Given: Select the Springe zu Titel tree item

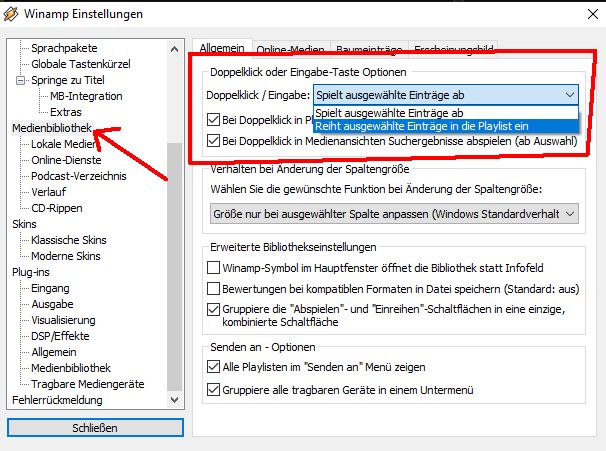Looking at the screenshot, I should (68, 80).
